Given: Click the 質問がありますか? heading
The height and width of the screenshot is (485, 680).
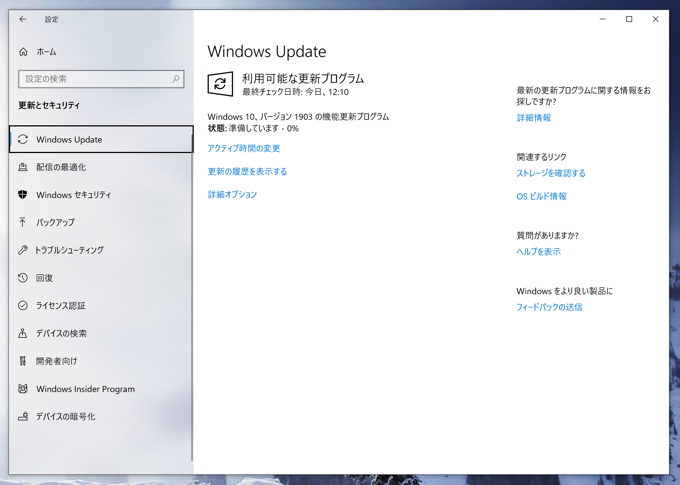Looking at the screenshot, I should click(547, 236).
